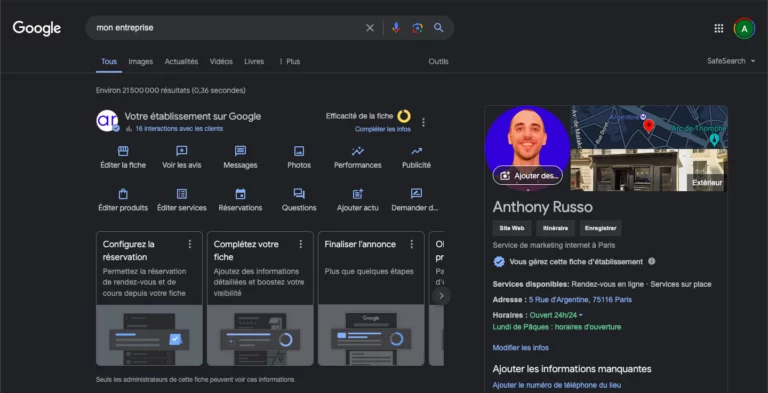
Task: Click the info icon next to Vous gérez cette fiche
Action: coord(651,261)
